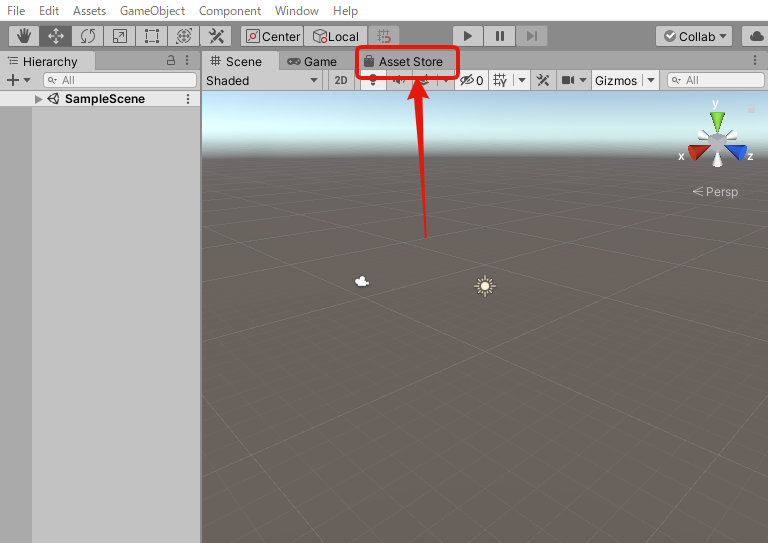Open Hierarchy panel options menu
The height and width of the screenshot is (543, 768).
coord(187,60)
